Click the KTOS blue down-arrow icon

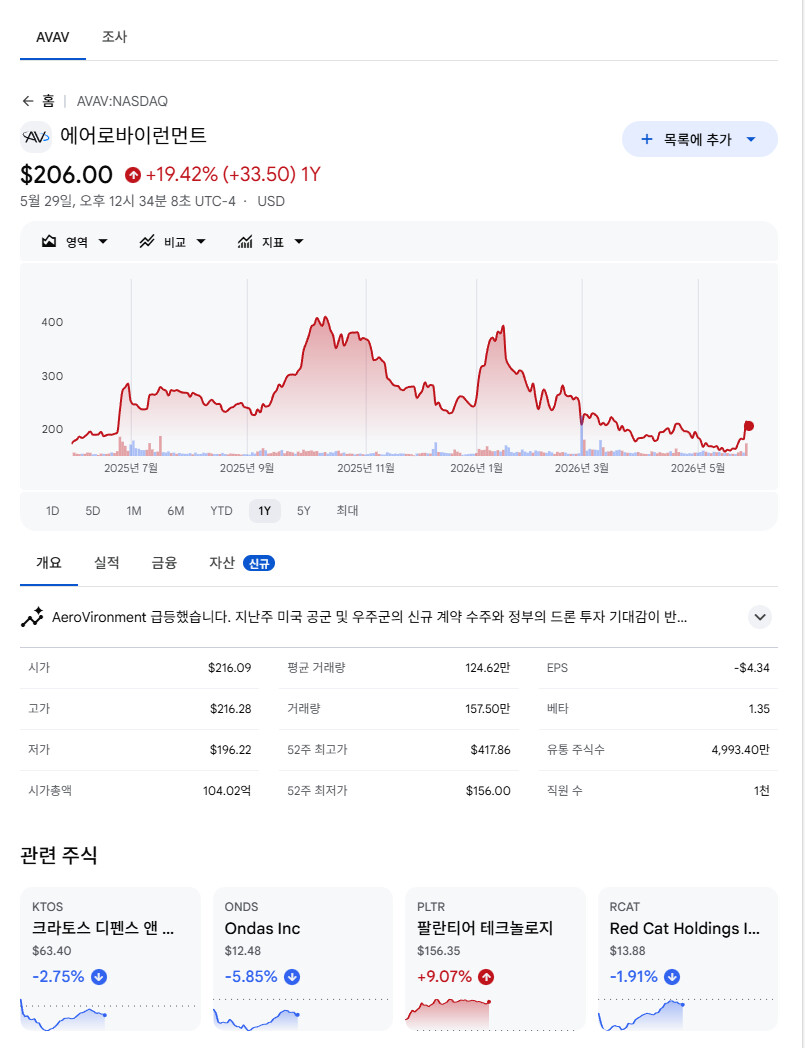tap(99, 976)
